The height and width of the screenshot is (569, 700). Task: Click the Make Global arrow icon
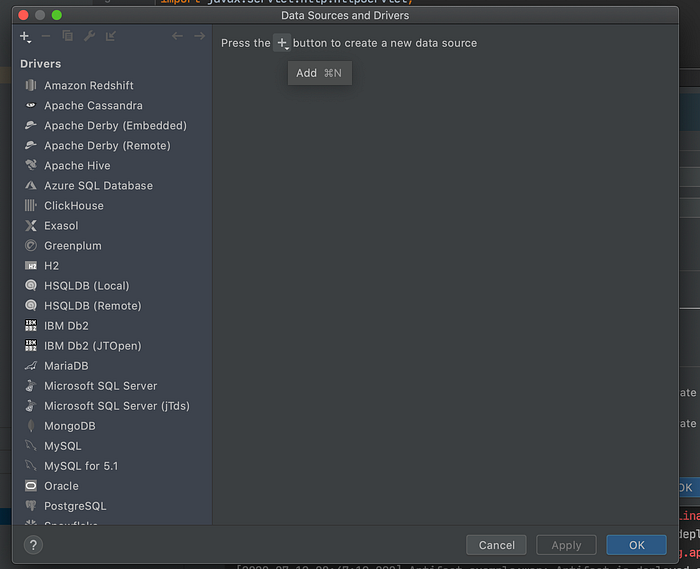tap(111, 36)
